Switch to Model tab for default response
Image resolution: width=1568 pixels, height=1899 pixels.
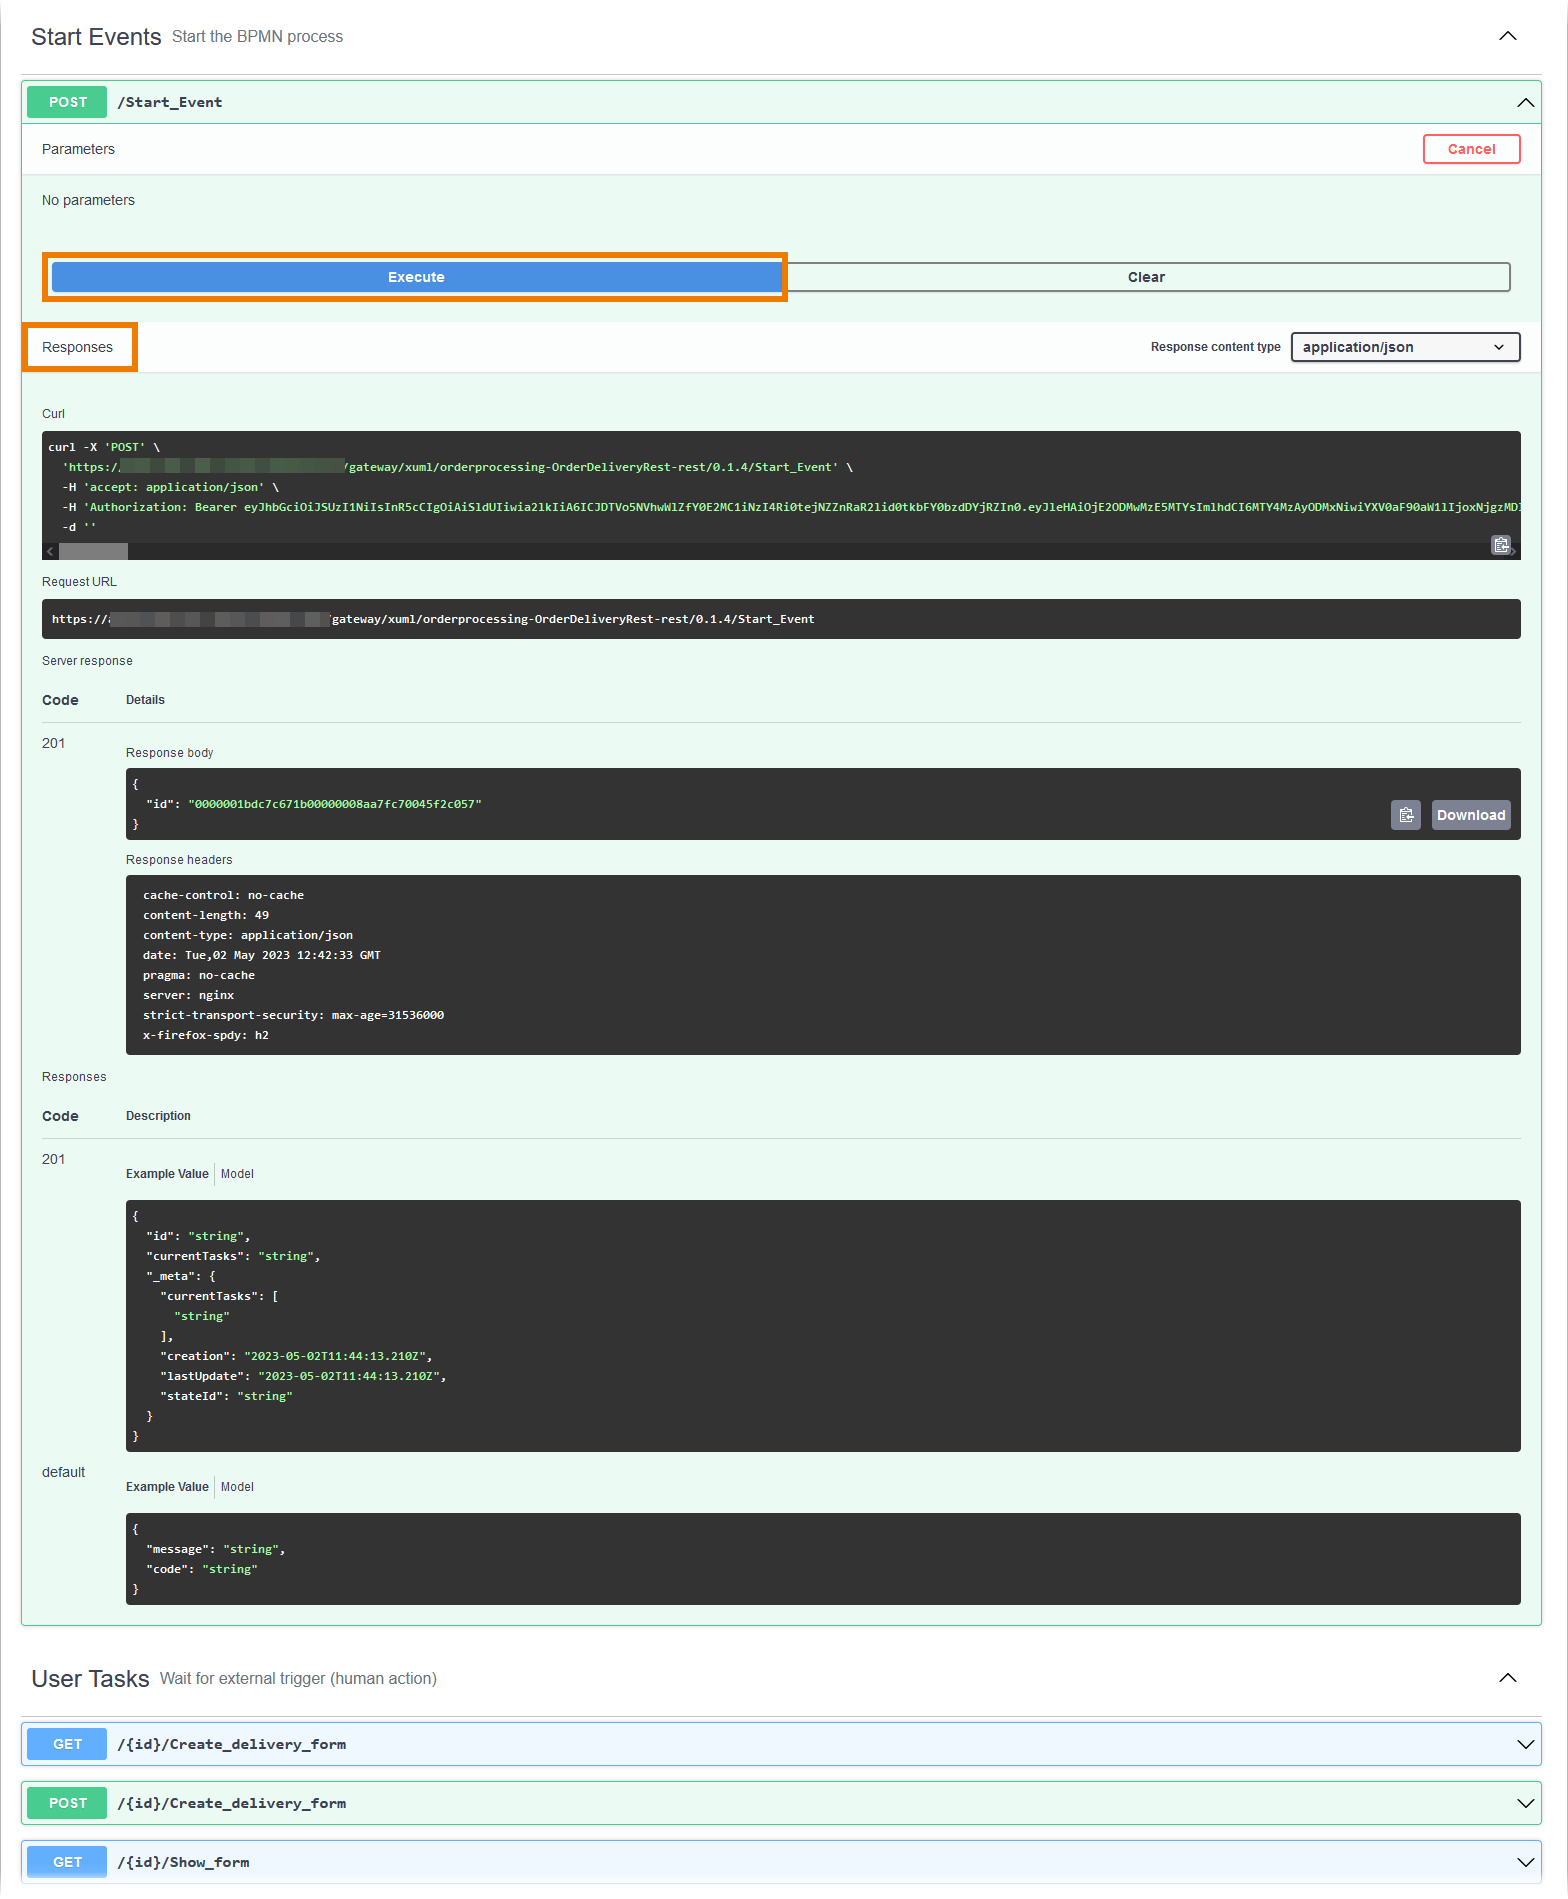[237, 1487]
